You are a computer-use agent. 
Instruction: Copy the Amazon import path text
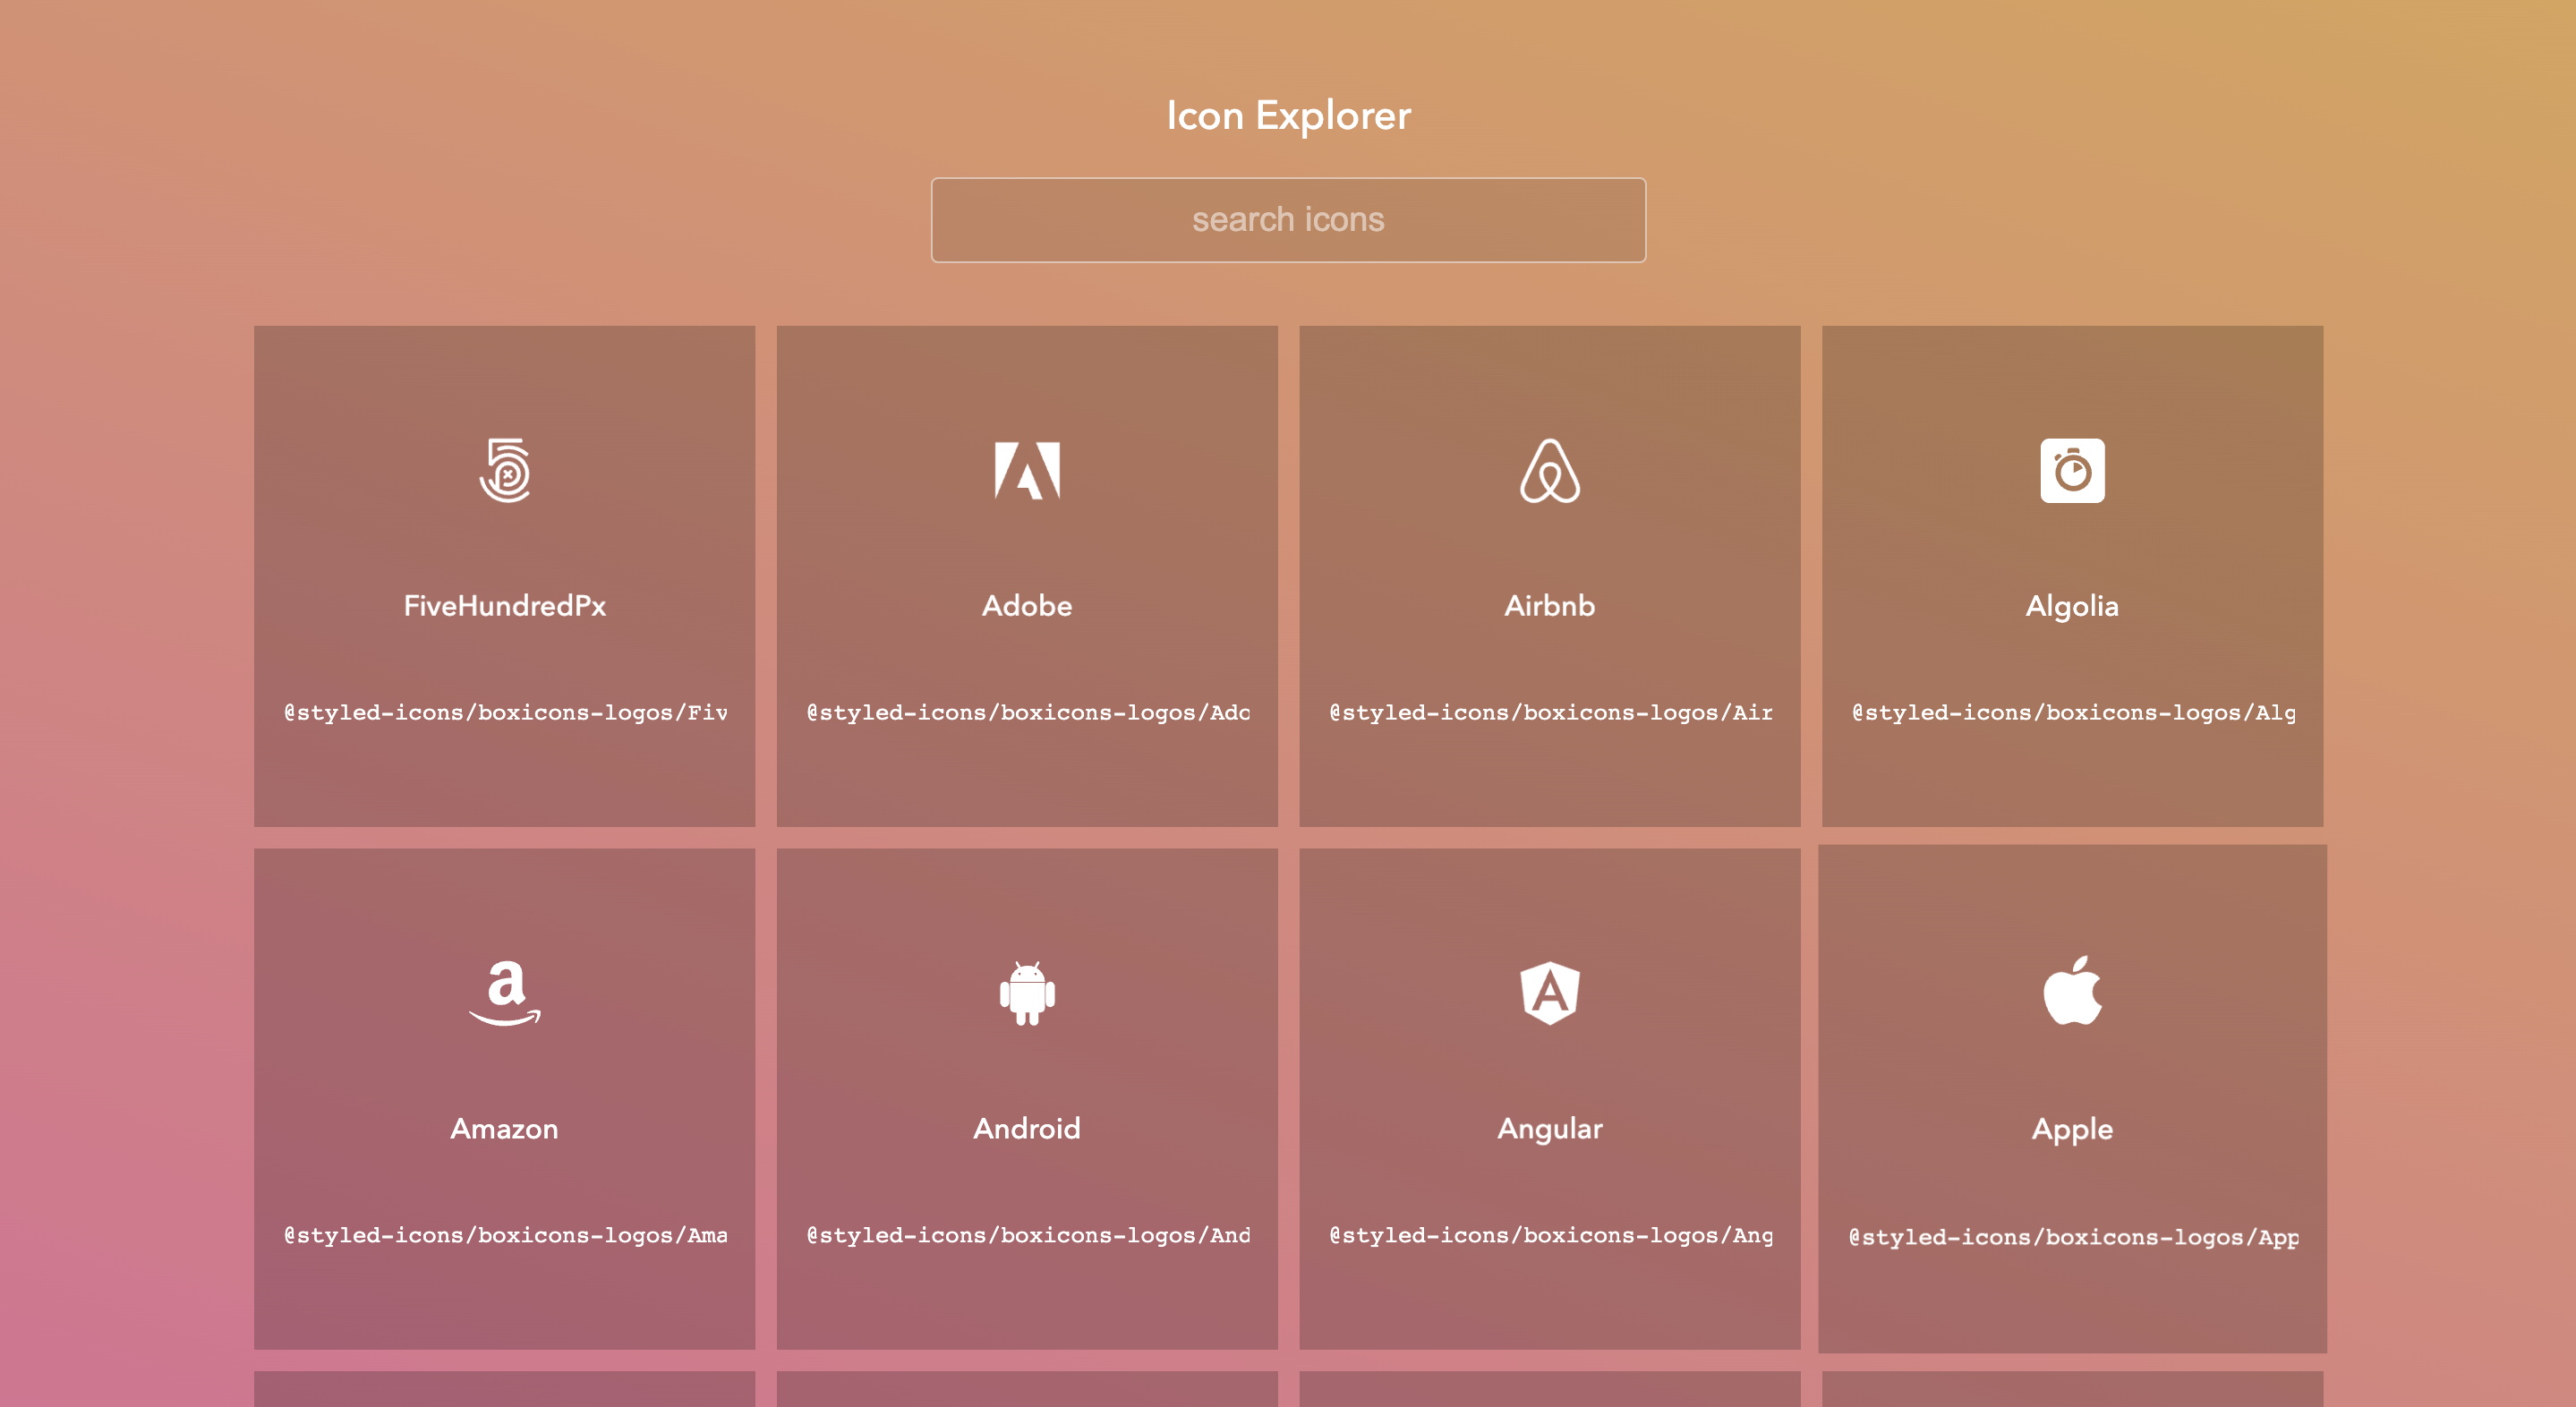pyautogui.click(x=505, y=1235)
